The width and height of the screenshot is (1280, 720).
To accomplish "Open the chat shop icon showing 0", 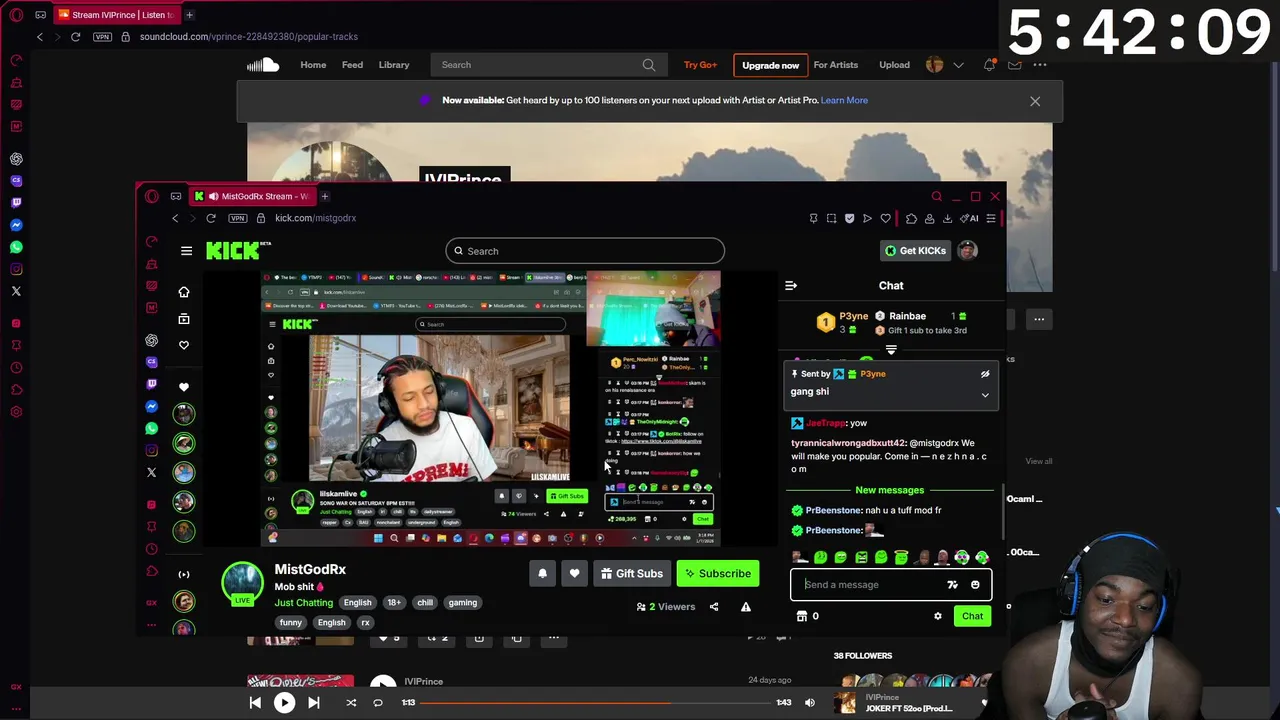I will point(807,616).
